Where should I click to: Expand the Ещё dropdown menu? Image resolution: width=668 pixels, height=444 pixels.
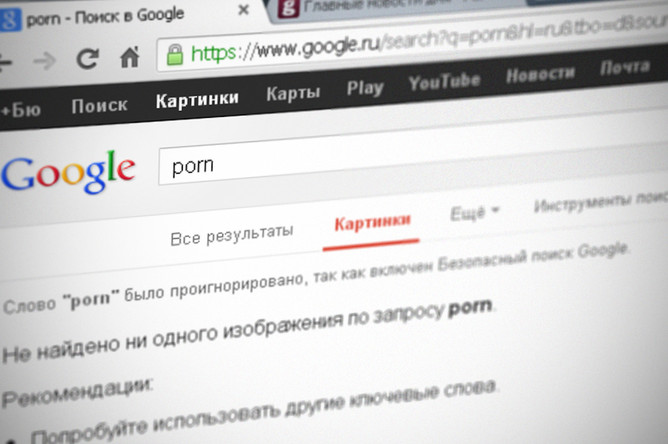pyautogui.click(x=475, y=213)
